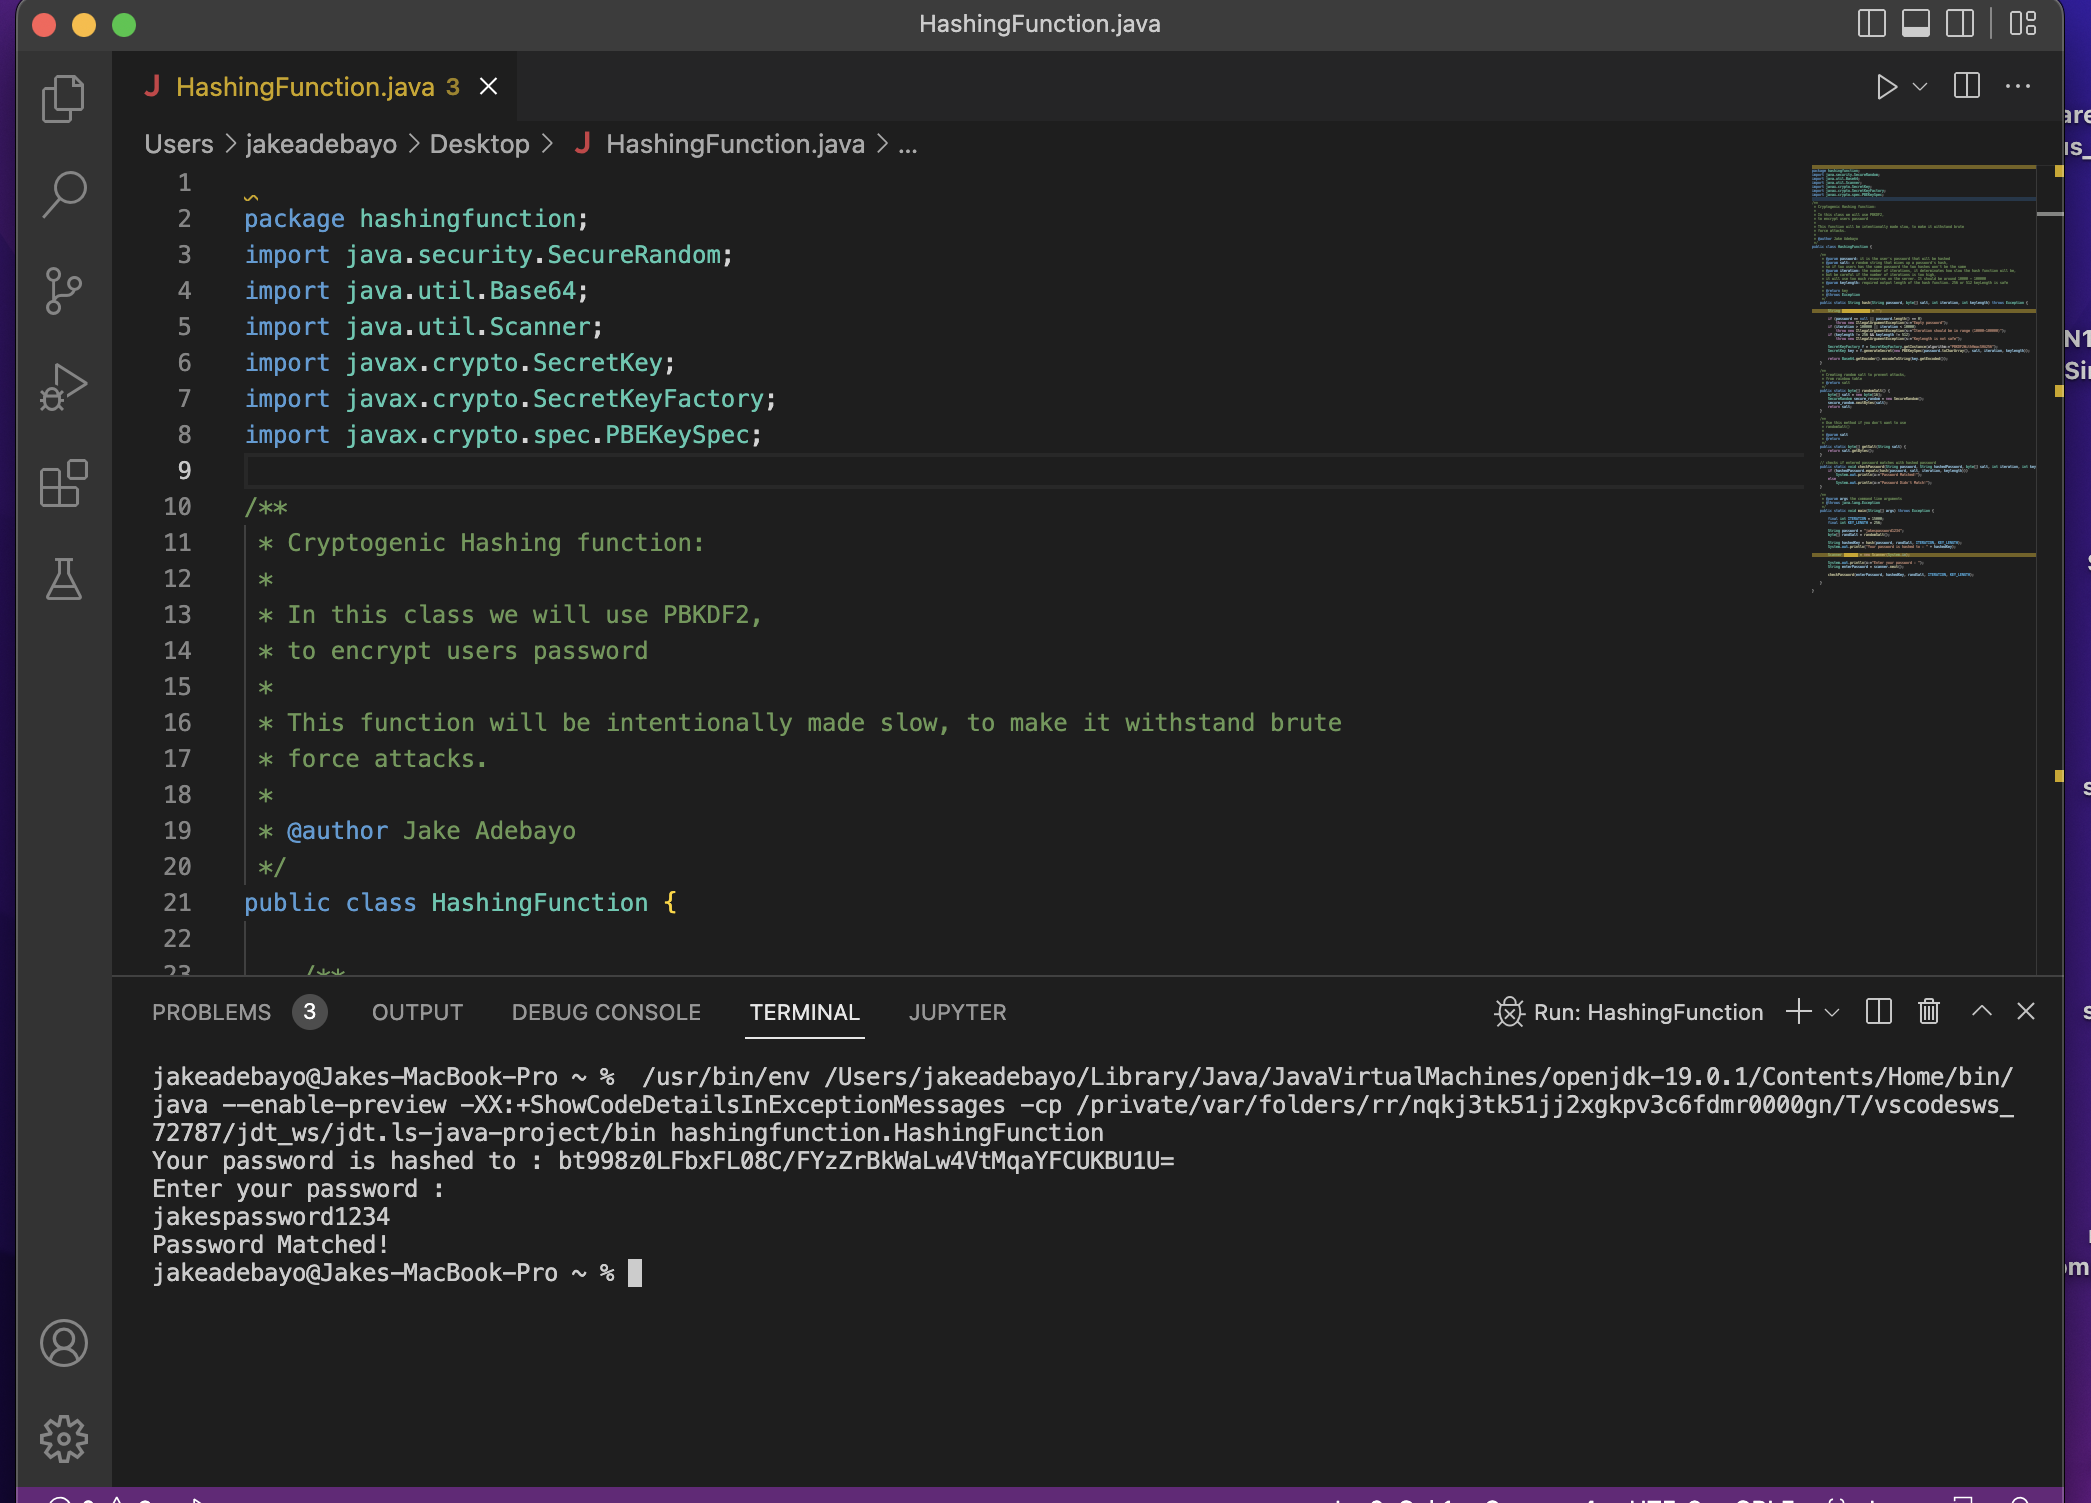
Task: Open the Explorer view in activity bar
Action: pyautogui.click(x=63, y=98)
